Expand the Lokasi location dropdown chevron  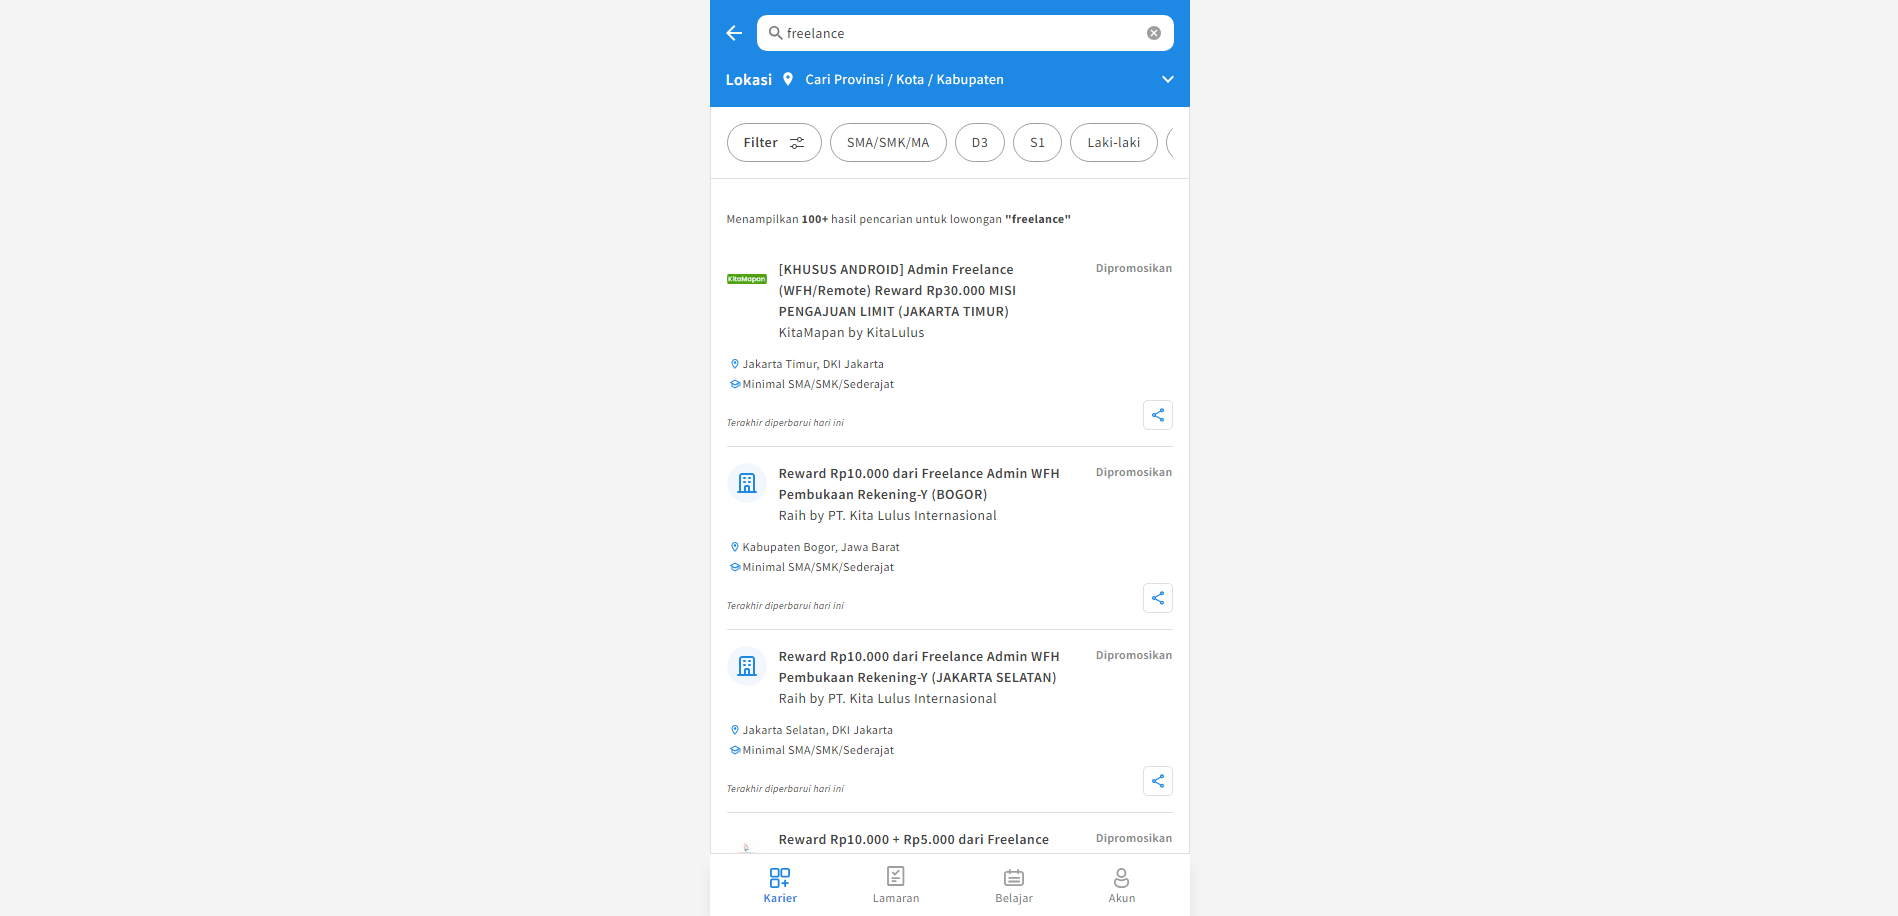tap(1167, 79)
